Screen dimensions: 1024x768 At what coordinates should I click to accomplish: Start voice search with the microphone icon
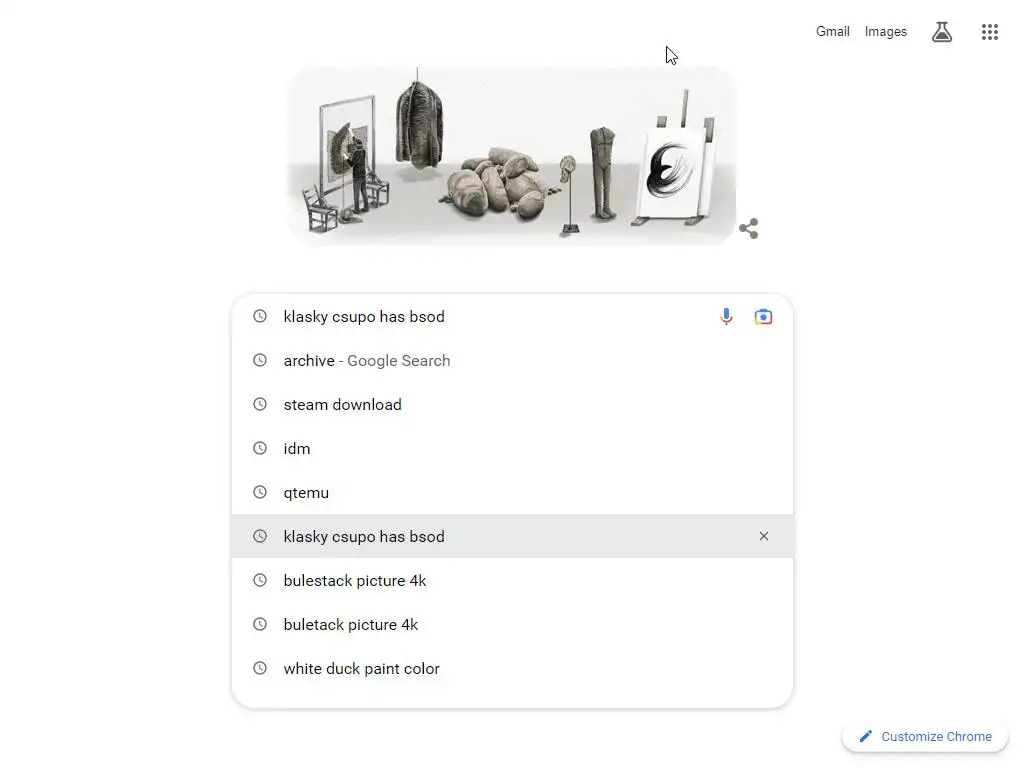tap(726, 317)
